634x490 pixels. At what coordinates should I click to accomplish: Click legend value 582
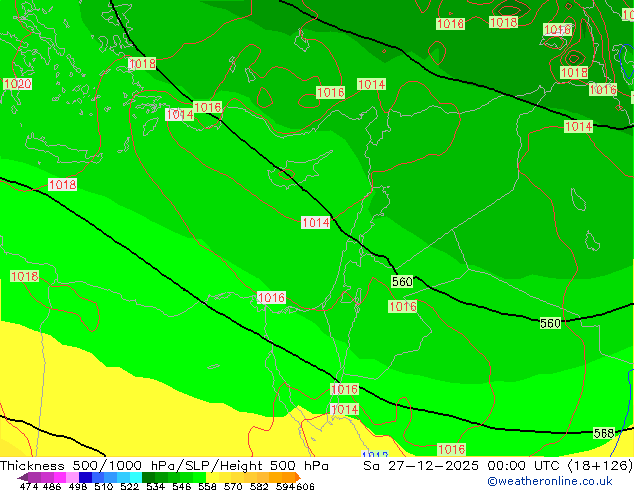click(x=259, y=486)
